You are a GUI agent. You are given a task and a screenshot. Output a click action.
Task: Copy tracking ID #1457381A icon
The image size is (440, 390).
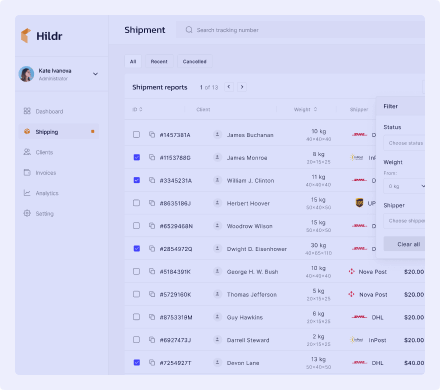tap(152, 135)
